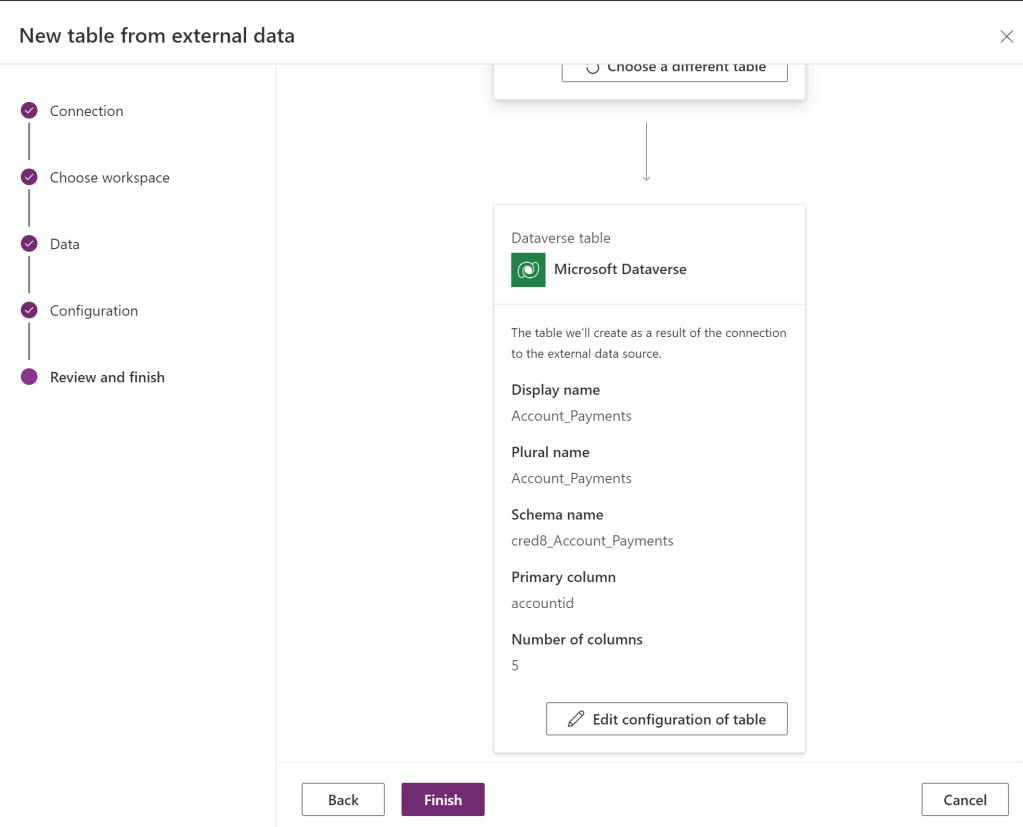Click the purple Finish button
The image size is (1023, 827).
click(443, 800)
